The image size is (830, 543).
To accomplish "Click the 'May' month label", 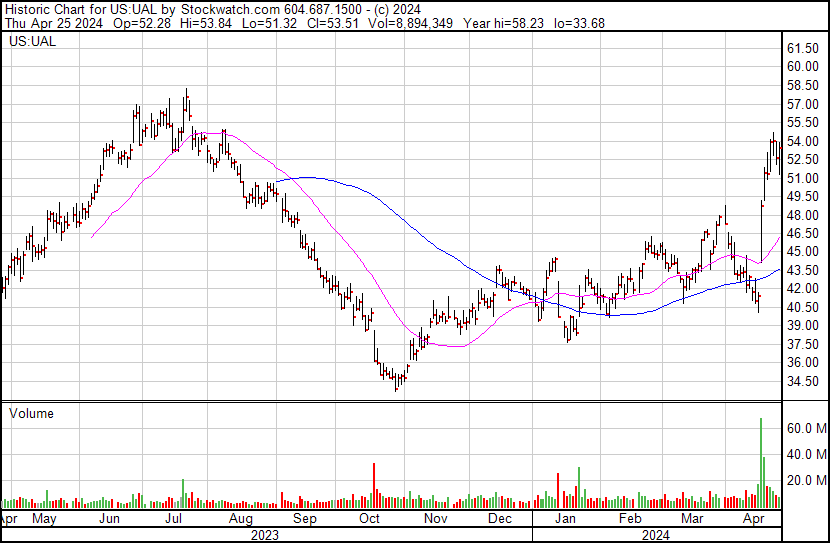I will click(44, 519).
